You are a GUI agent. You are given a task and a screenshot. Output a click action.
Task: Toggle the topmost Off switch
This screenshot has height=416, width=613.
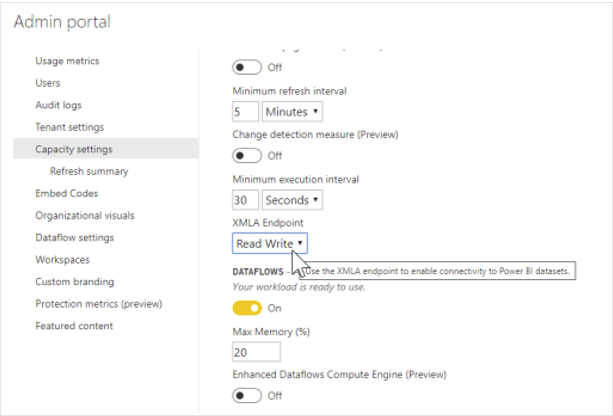246,68
